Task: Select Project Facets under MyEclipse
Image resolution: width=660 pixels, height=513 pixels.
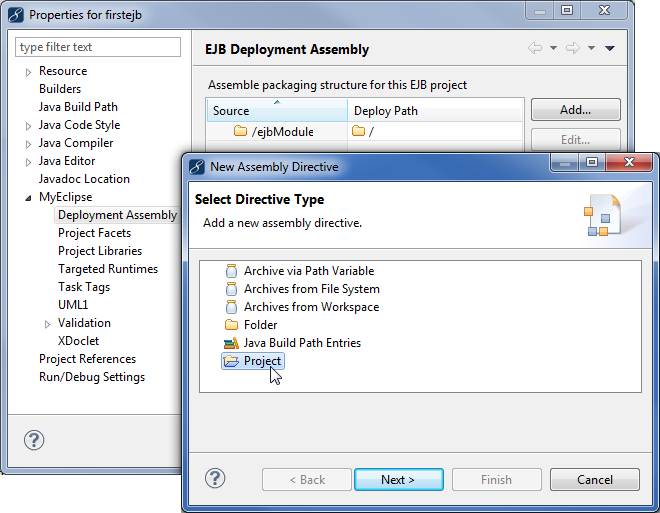Action: [x=94, y=233]
